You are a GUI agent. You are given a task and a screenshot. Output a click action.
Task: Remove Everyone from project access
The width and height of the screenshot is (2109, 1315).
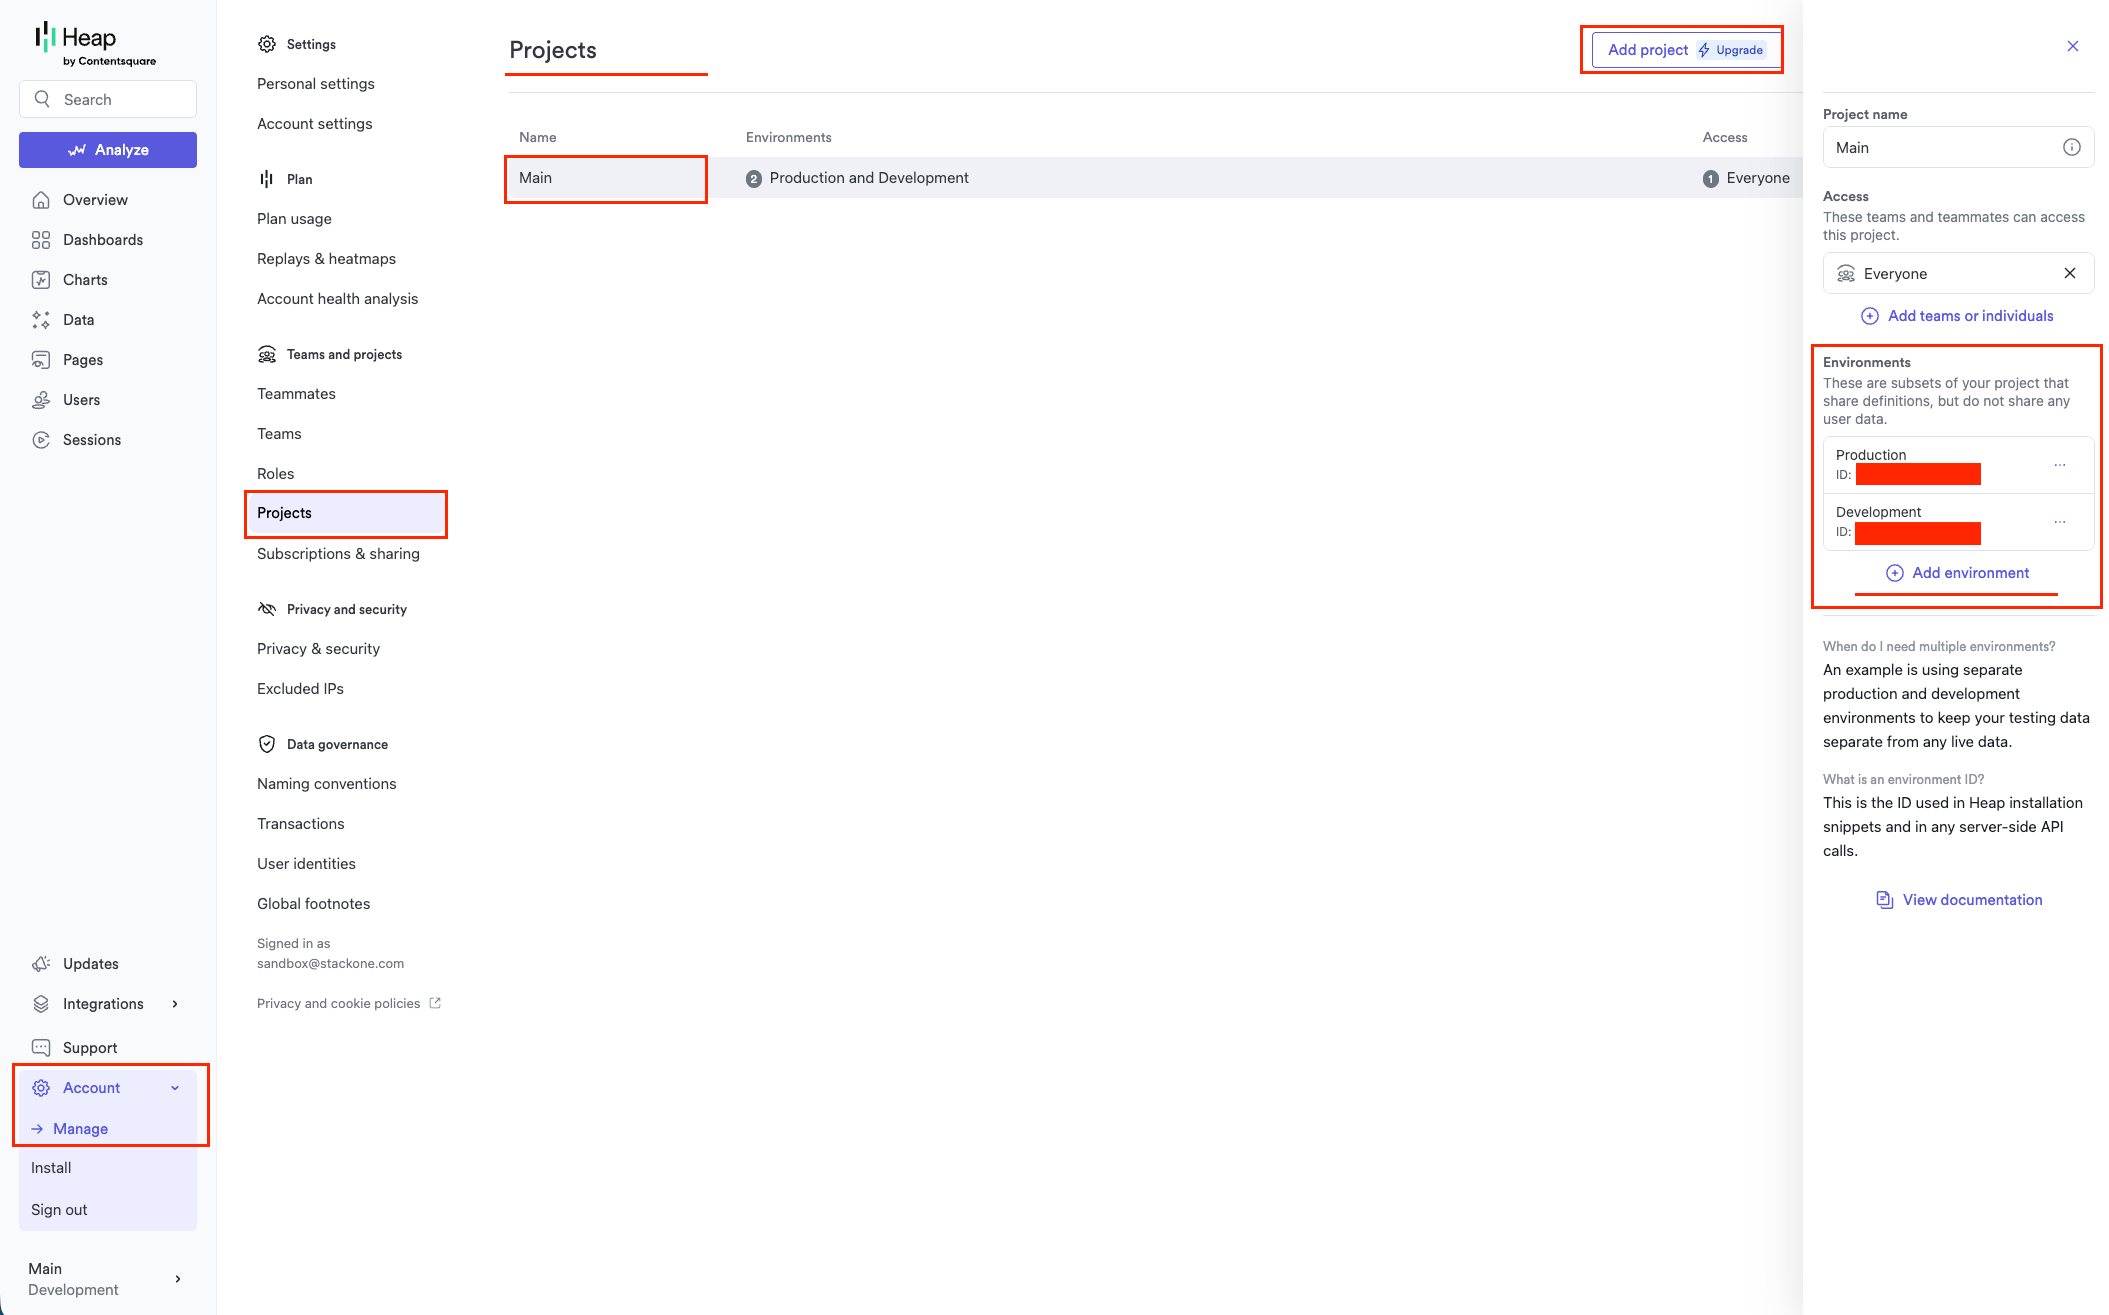pos(2070,273)
